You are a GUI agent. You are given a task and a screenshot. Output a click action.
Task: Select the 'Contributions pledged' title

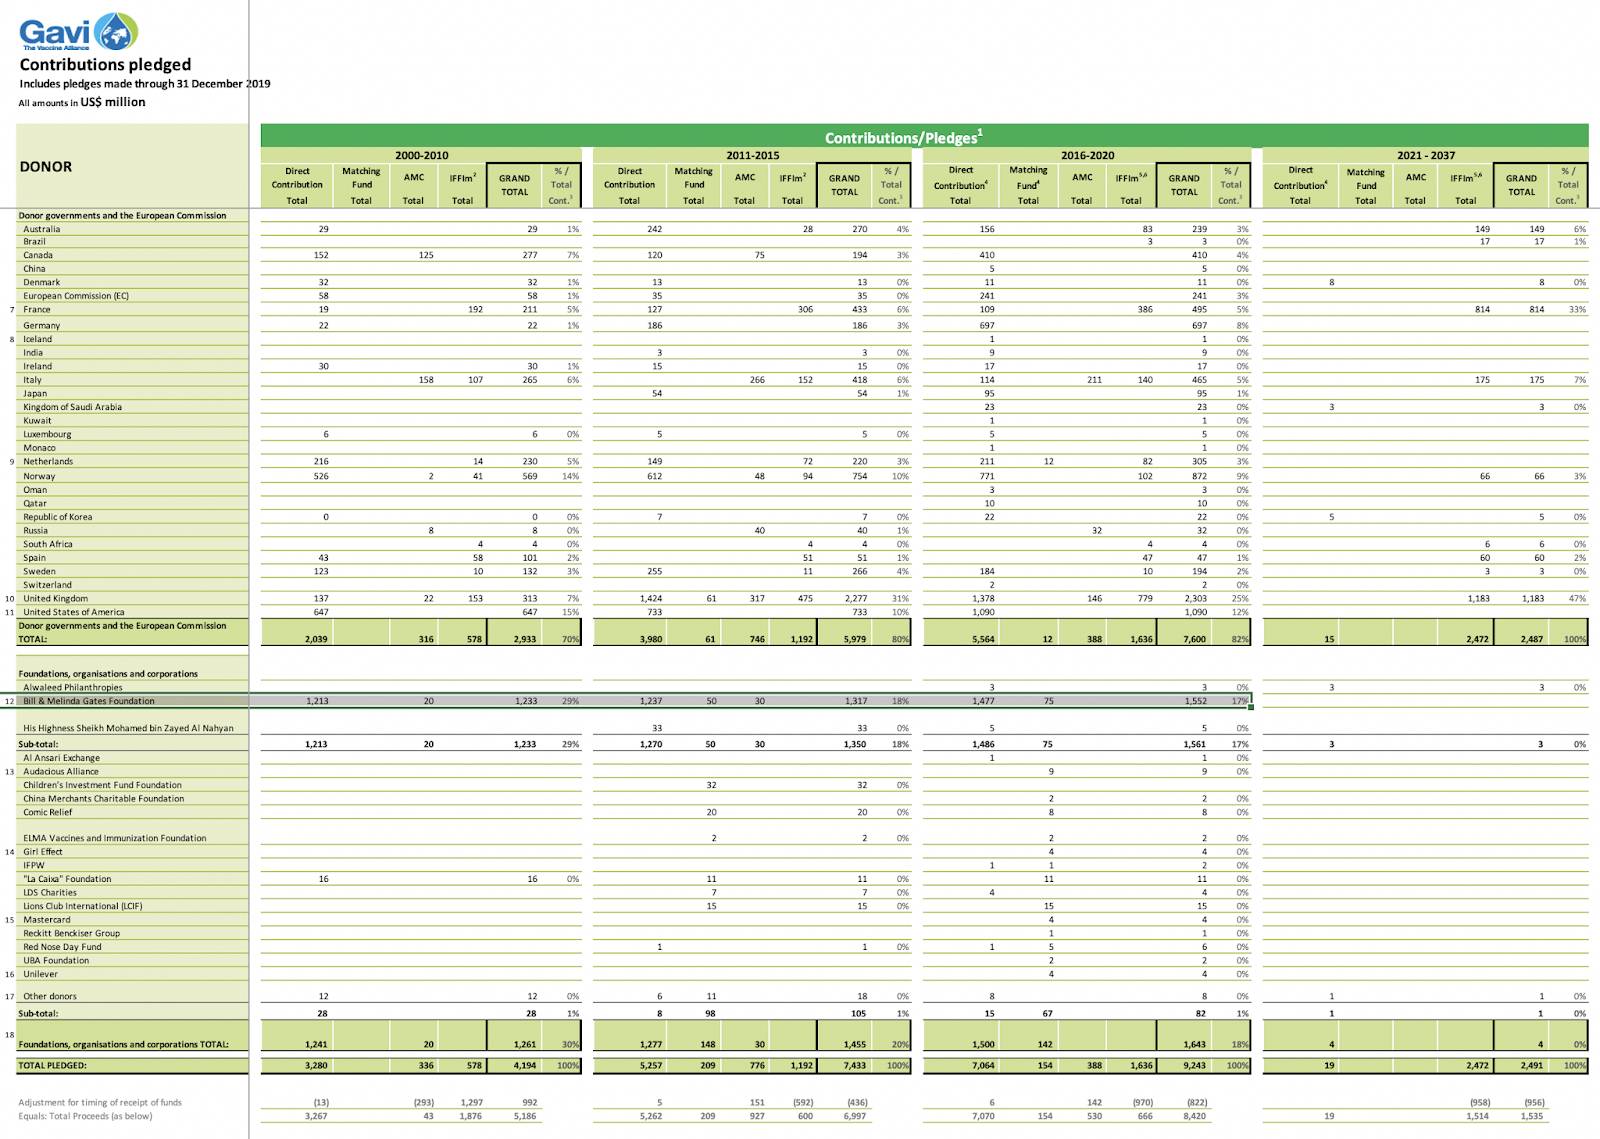click(105, 65)
